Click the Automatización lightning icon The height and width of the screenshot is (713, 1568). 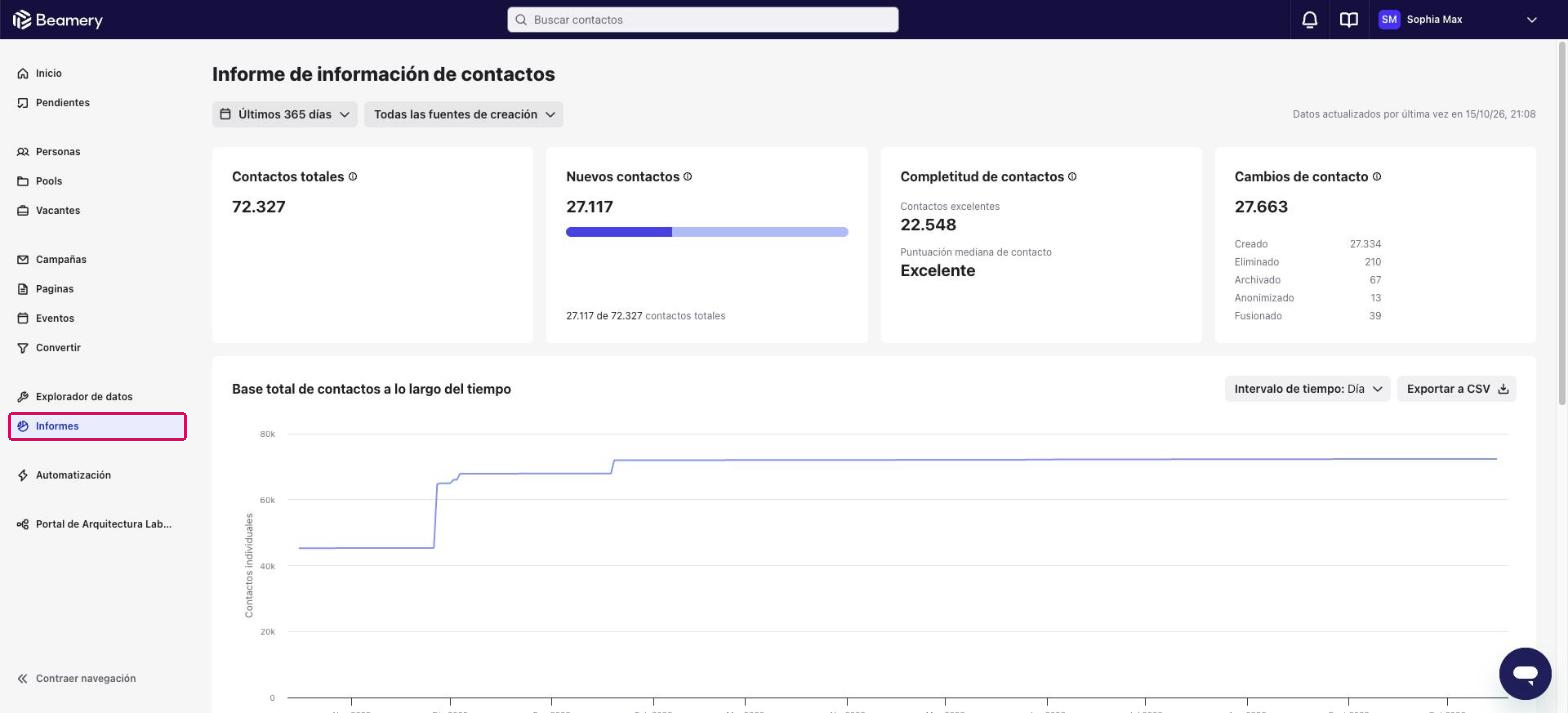(23, 475)
